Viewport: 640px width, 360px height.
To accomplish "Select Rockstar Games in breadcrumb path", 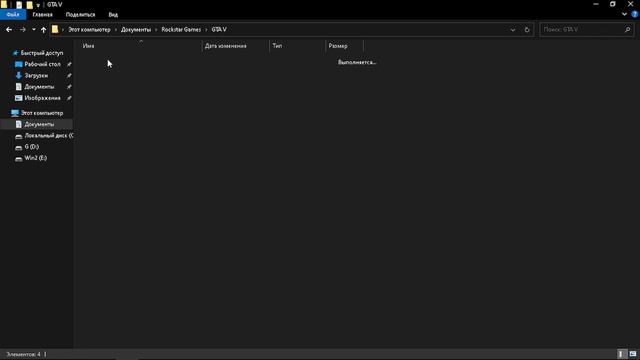I will click(181, 29).
